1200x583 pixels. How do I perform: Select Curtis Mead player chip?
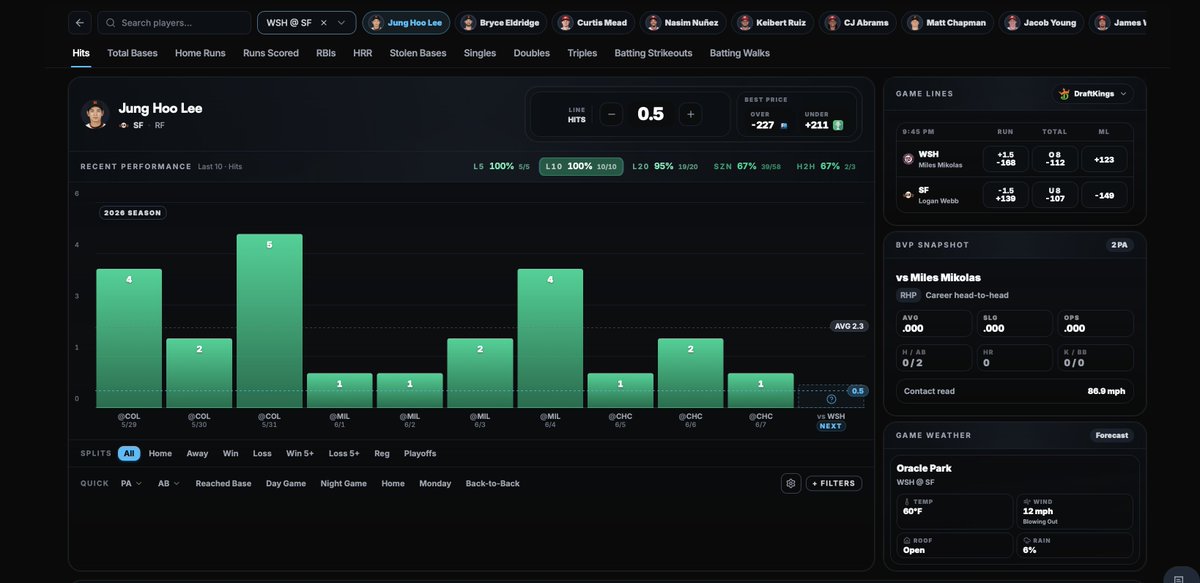[593, 22]
